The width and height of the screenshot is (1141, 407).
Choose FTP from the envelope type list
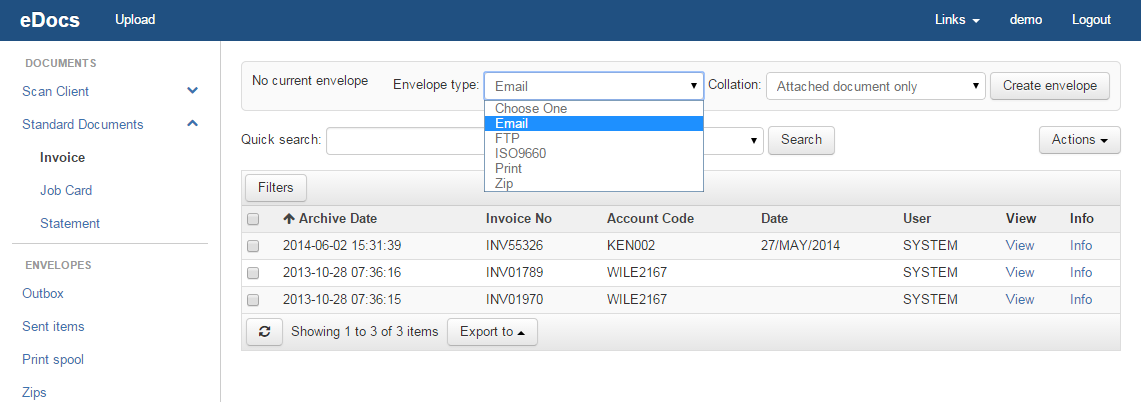point(506,138)
